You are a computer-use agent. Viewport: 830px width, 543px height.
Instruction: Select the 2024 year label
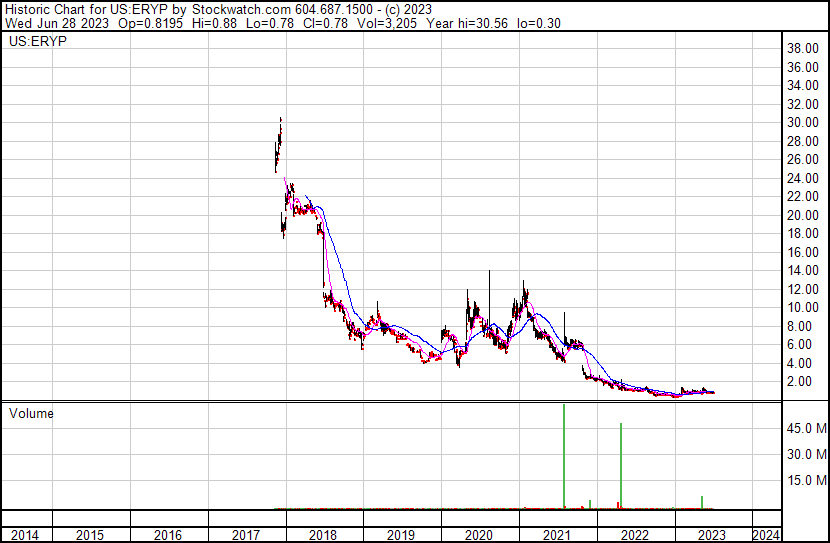click(x=766, y=535)
